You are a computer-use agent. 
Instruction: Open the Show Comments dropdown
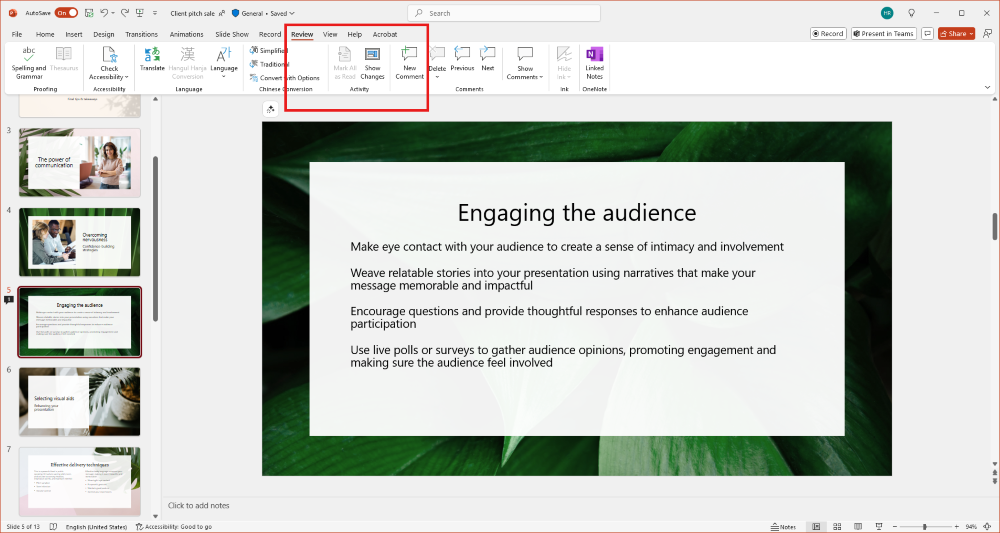[525, 63]
